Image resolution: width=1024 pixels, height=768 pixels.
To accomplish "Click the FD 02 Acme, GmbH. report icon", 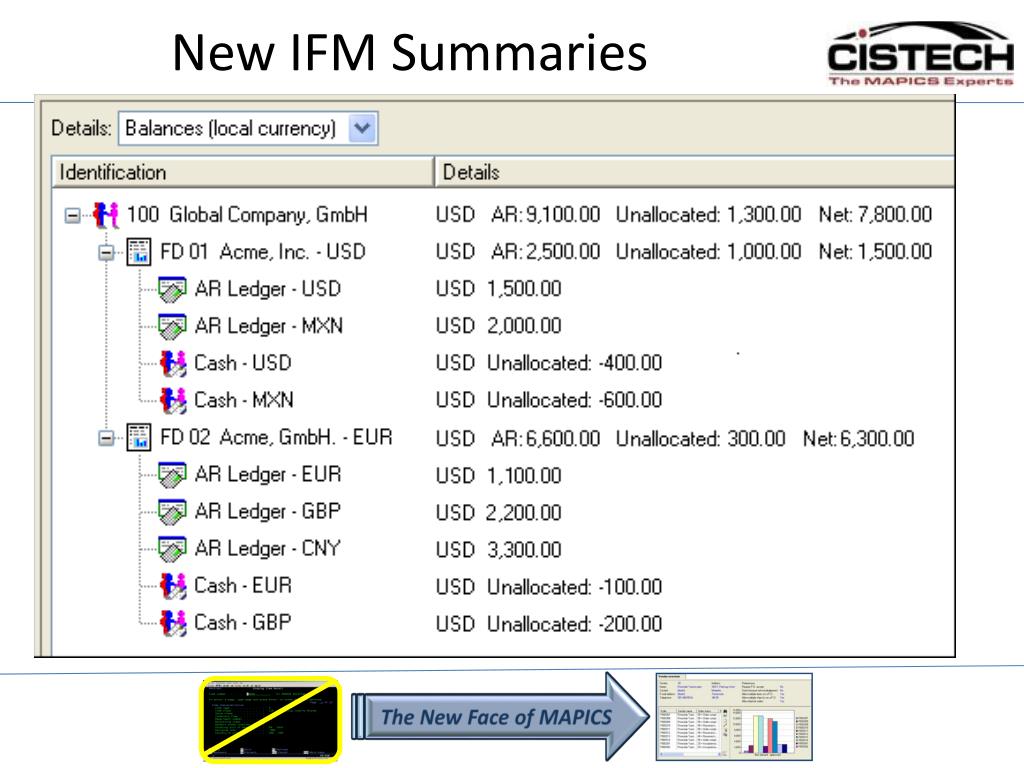I will tap(138, 438).
